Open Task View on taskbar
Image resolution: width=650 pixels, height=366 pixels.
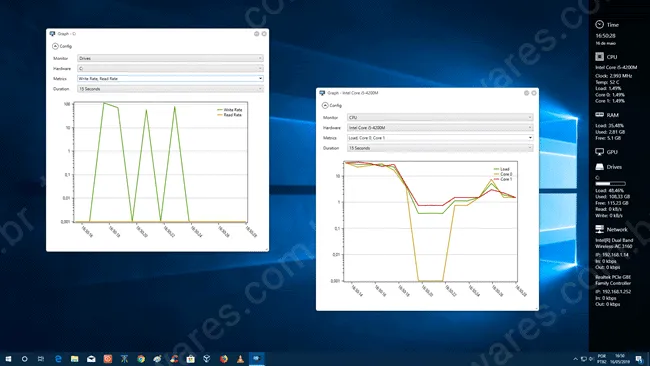tap(41, 359)
